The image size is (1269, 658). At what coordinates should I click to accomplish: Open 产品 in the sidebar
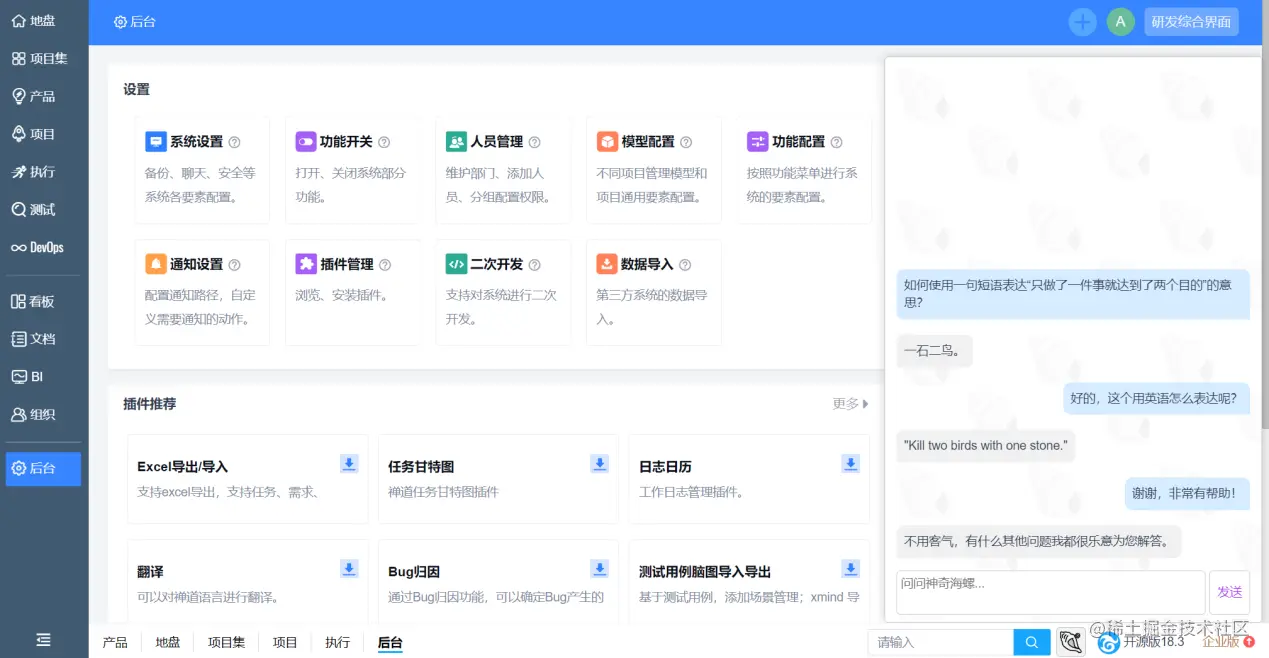pos(44,96)
